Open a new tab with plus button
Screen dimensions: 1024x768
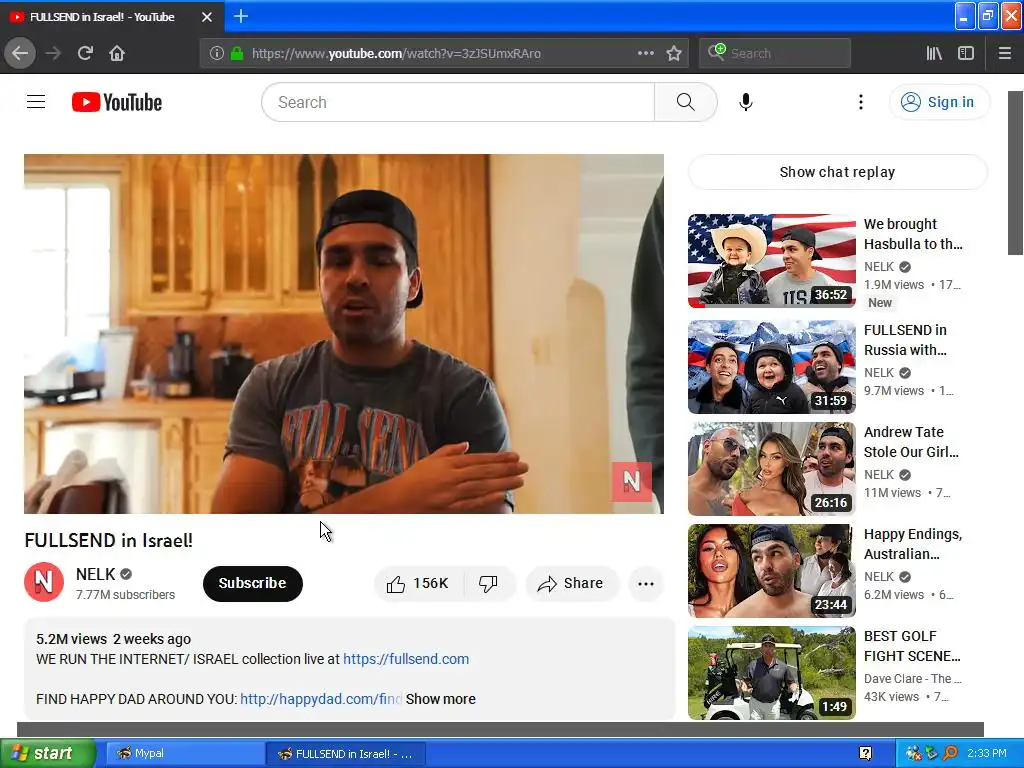pos(240,16)
